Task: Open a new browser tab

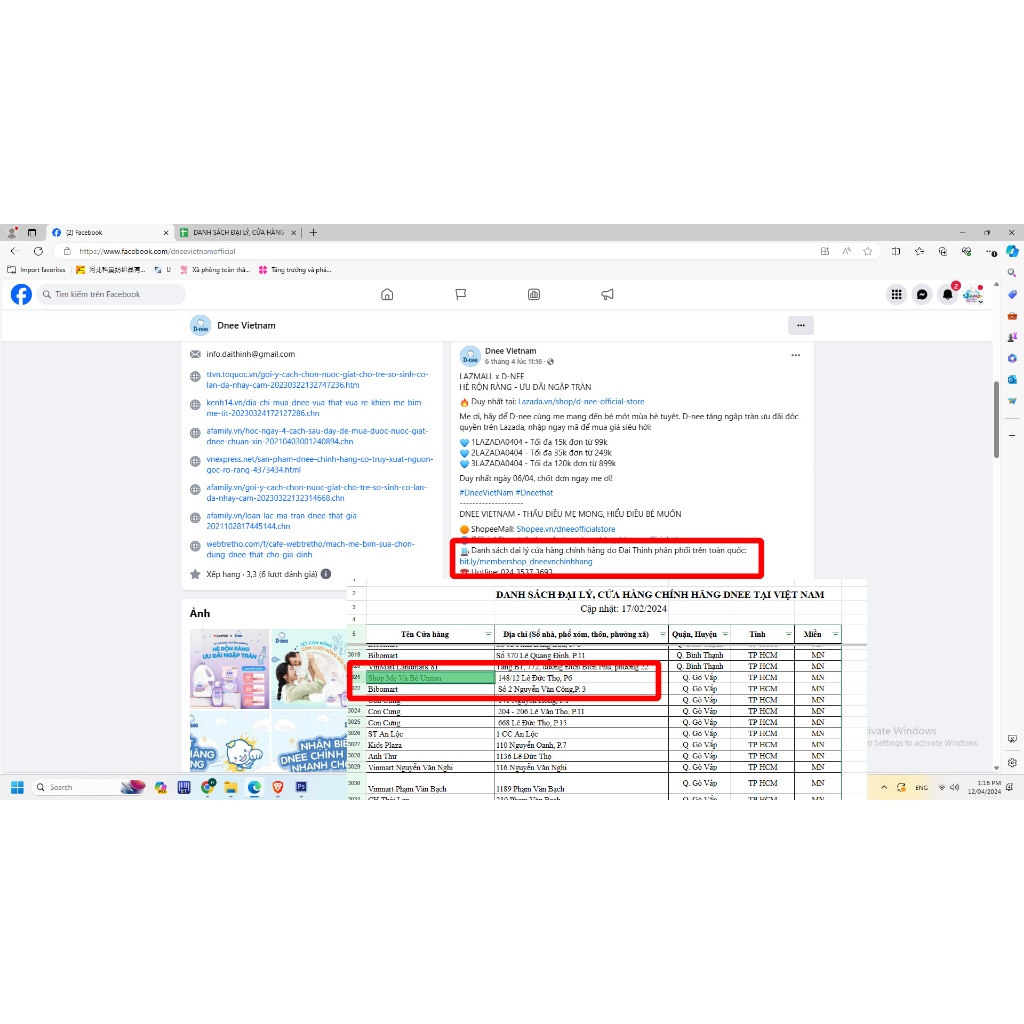Action: click(x=313, y=232)
